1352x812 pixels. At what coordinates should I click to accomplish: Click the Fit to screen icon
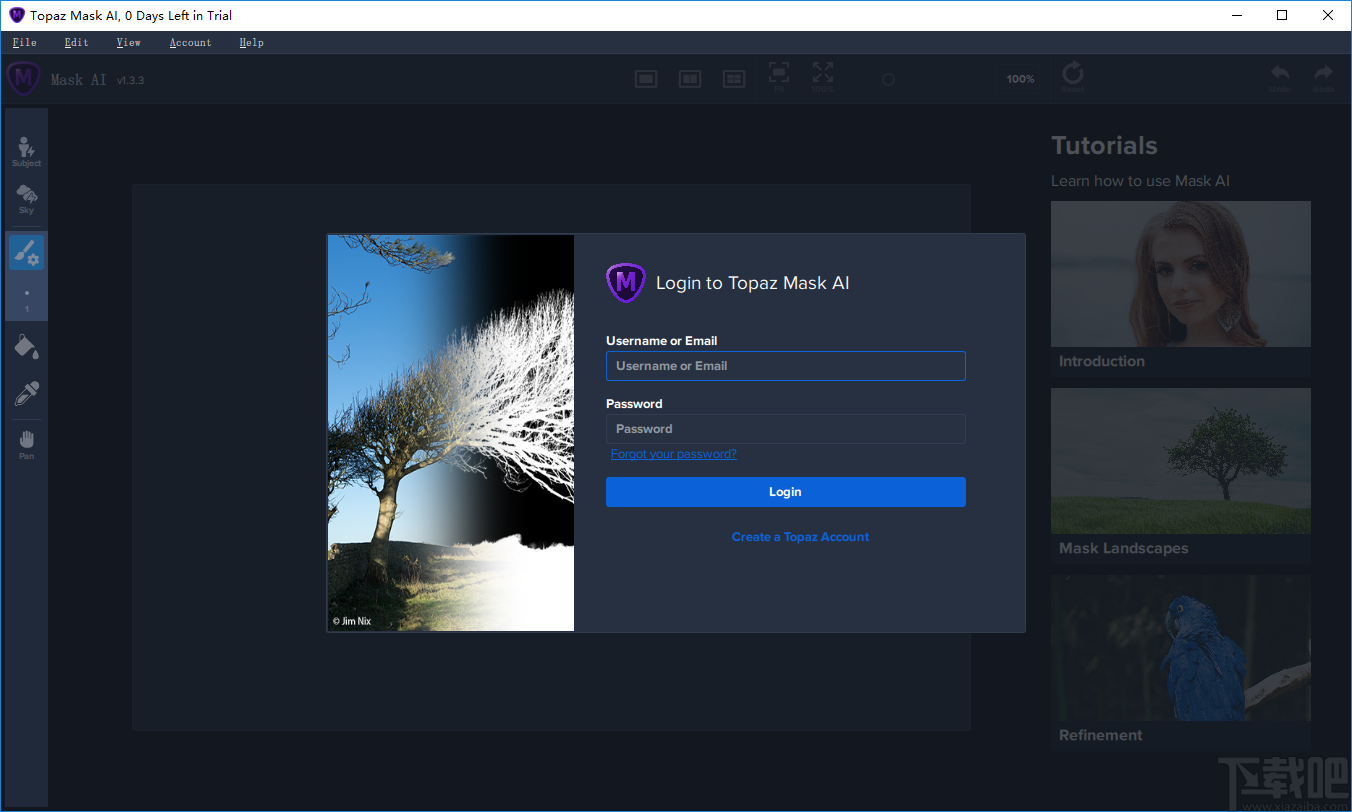779,77
